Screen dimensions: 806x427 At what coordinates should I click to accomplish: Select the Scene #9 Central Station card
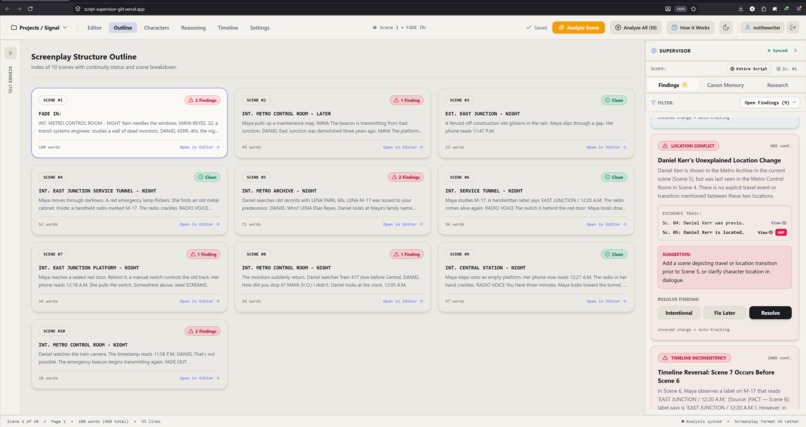(x=536, y=277)
